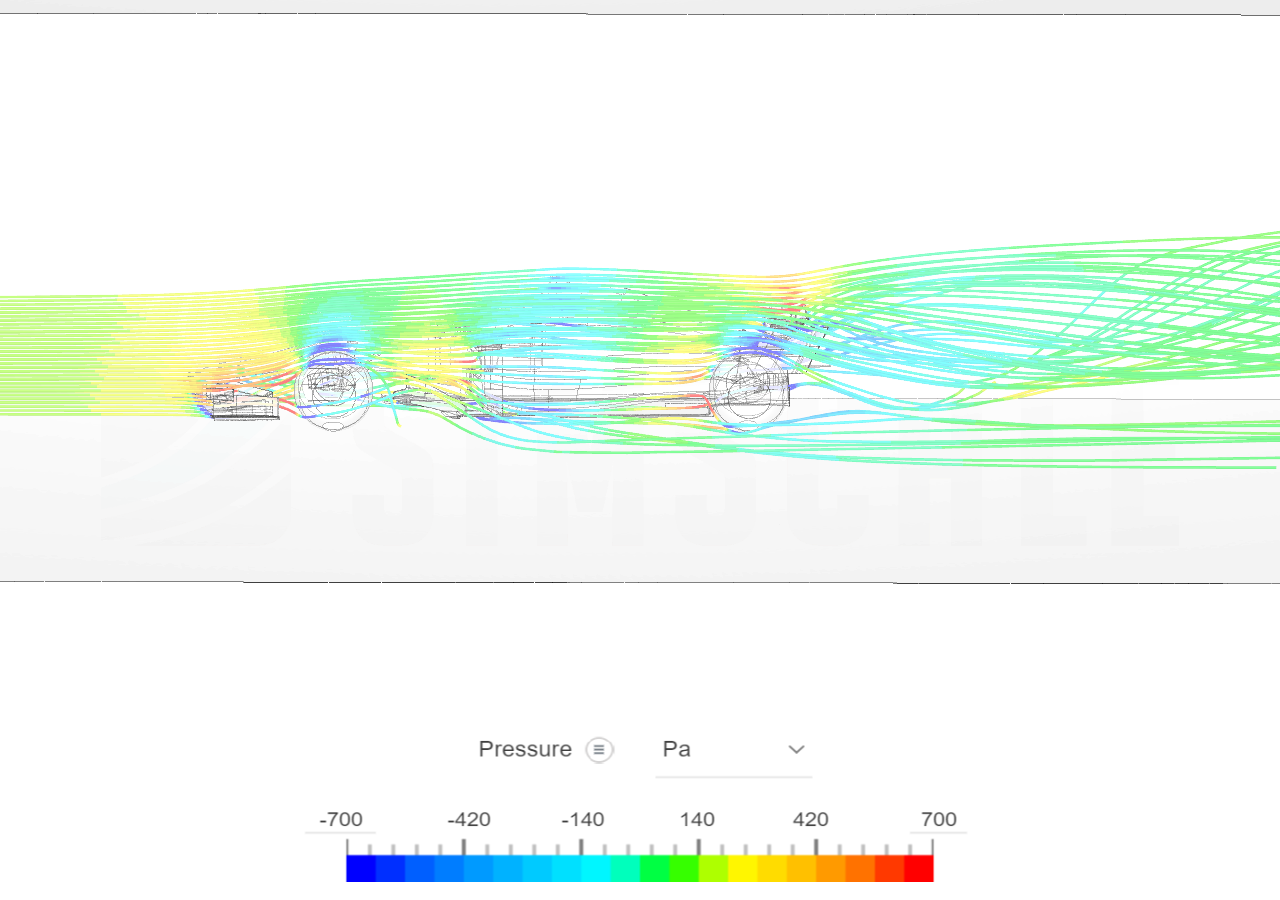Click the dark blue end of color bar
Screen dimensions: 1280x900
pyautogui.click(x=361, y=868)
